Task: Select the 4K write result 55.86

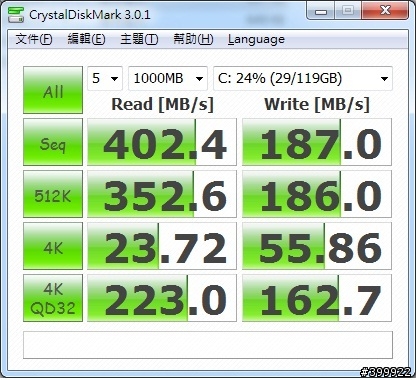Action: click(x=317, y=246)
